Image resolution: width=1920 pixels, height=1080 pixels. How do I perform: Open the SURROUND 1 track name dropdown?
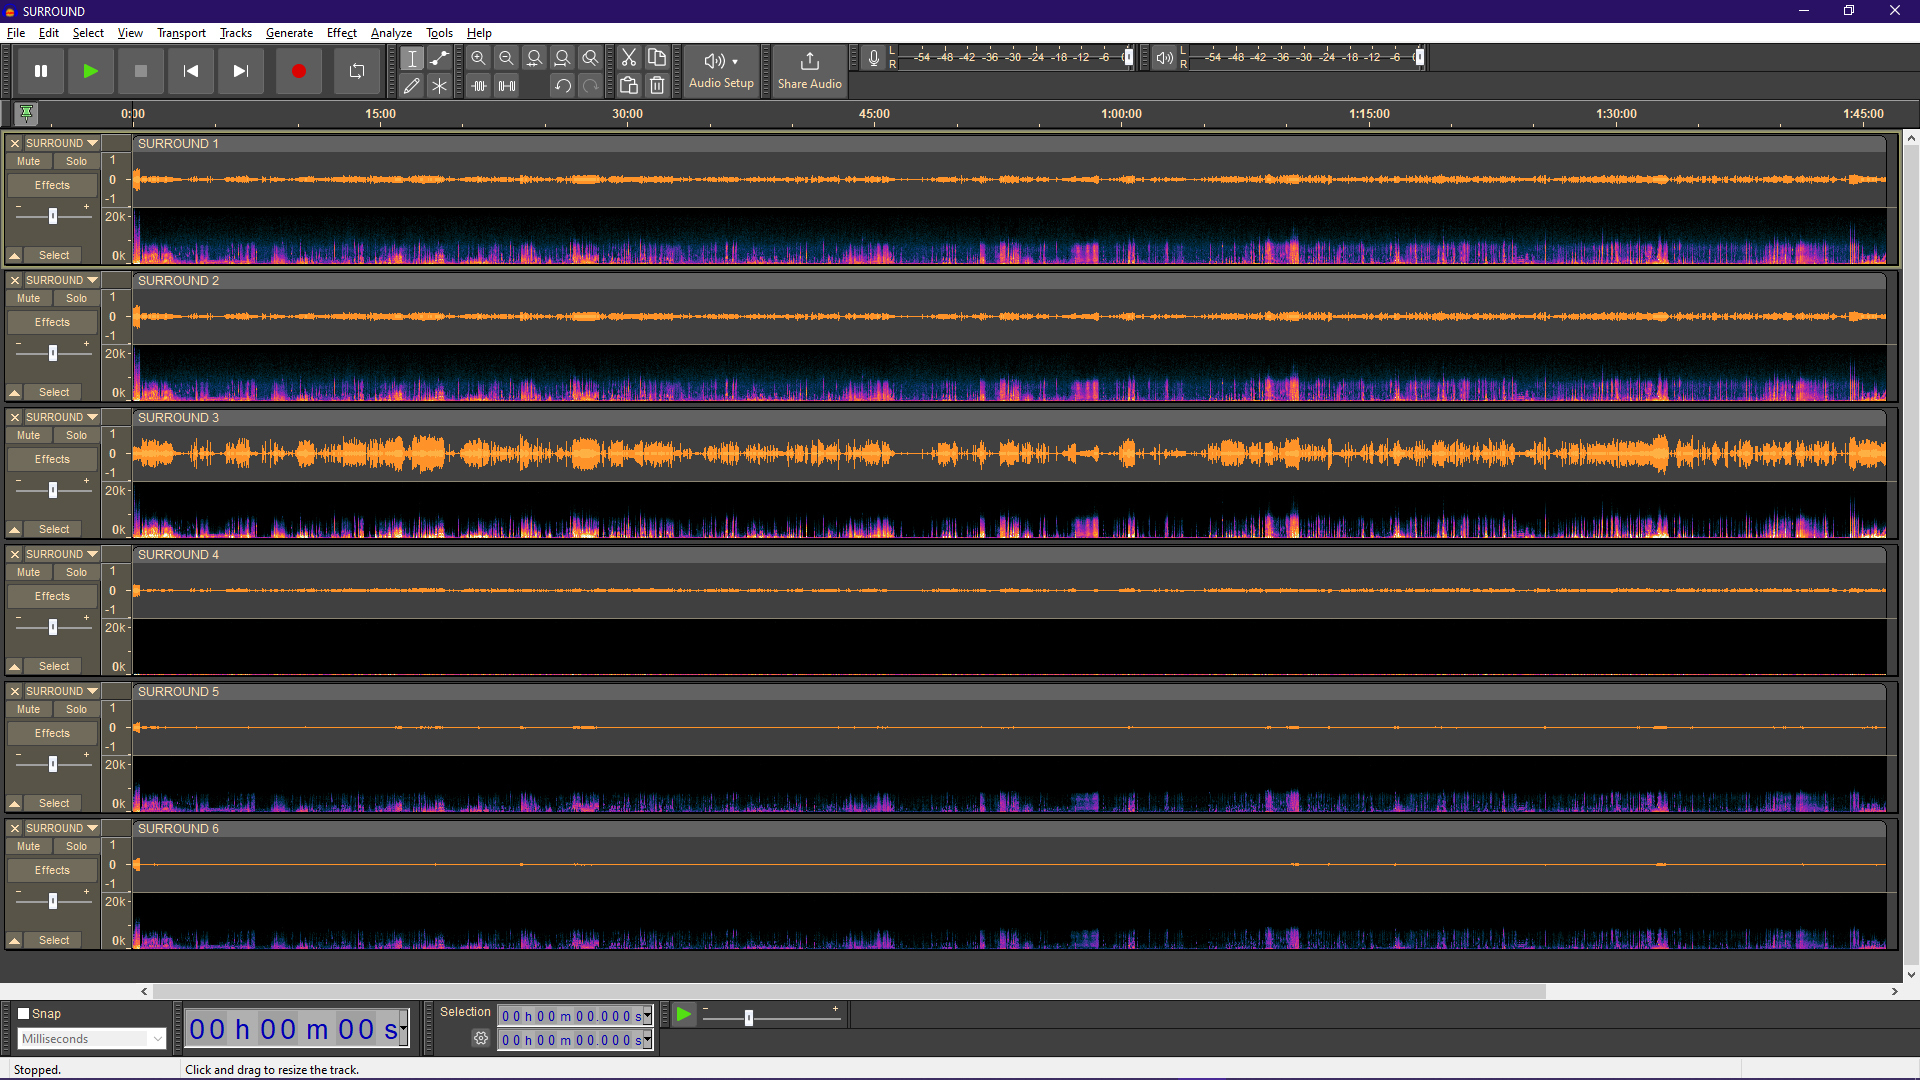pyautogui.click(x=62, y=143)
